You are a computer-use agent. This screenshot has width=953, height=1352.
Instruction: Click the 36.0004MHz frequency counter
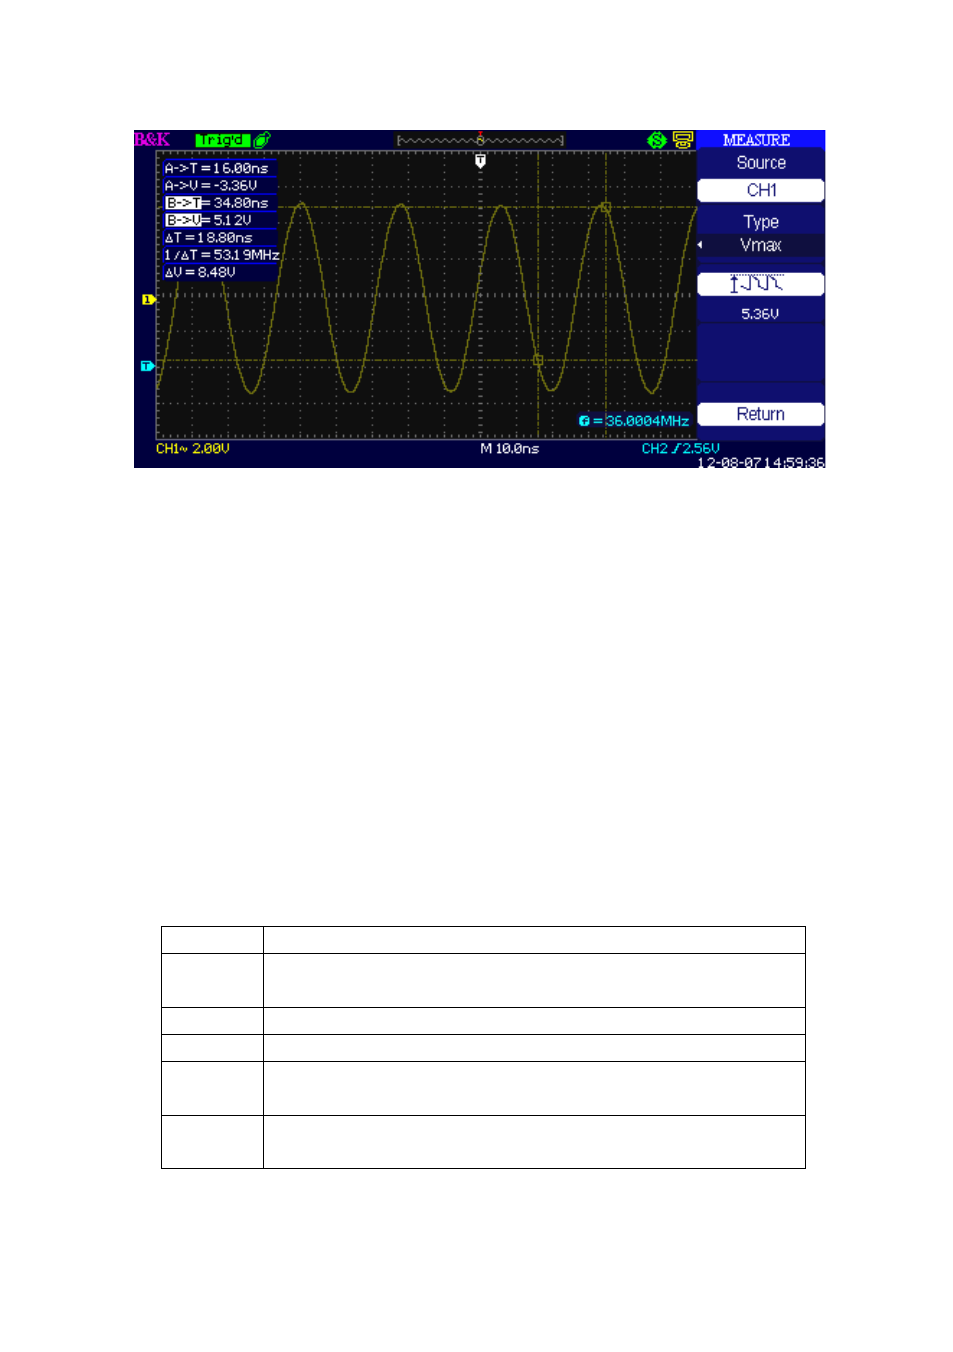click(x=634, y=421)
